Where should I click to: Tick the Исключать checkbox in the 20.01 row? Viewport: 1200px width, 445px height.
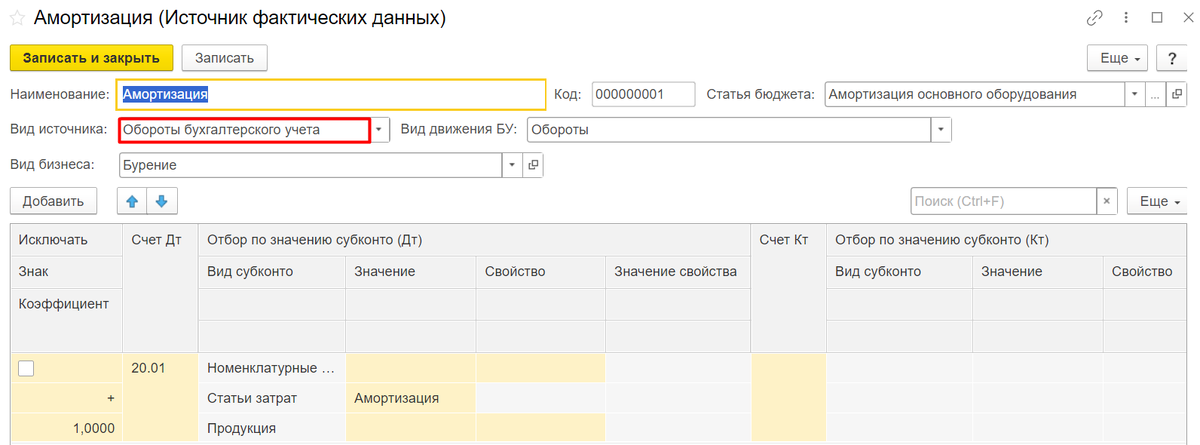(x=27, y=368)
